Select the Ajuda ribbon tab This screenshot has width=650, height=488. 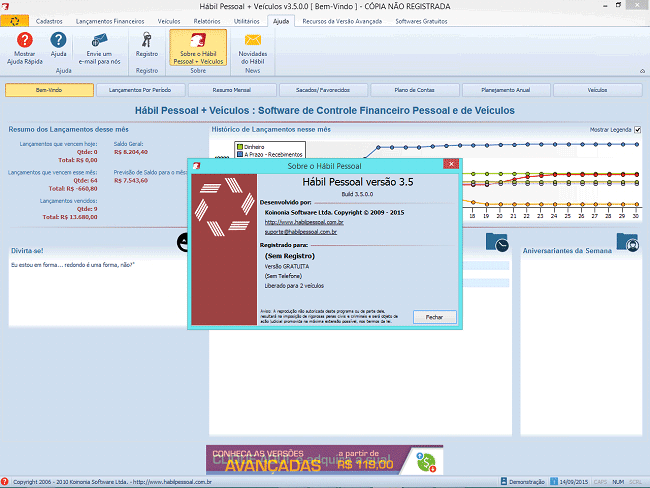click(x=281, y=21)
